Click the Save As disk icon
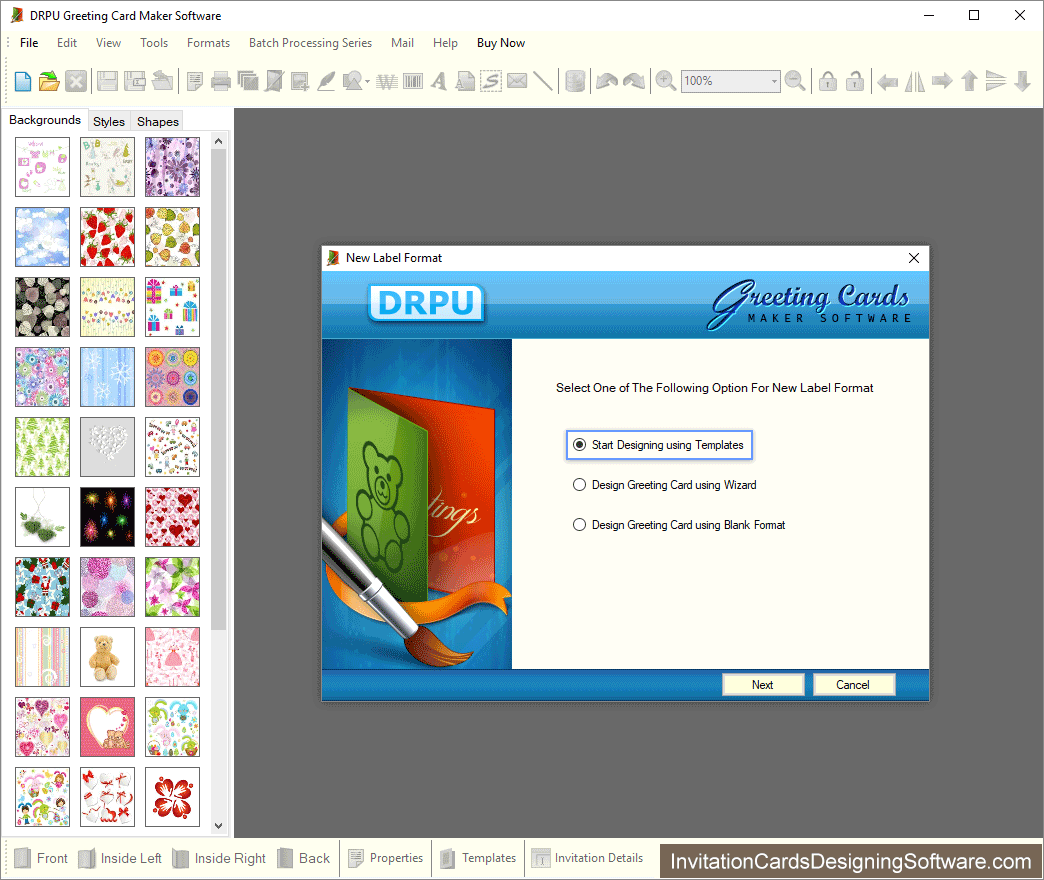The height and width of the screenshot is (880, 1044). 135,81
